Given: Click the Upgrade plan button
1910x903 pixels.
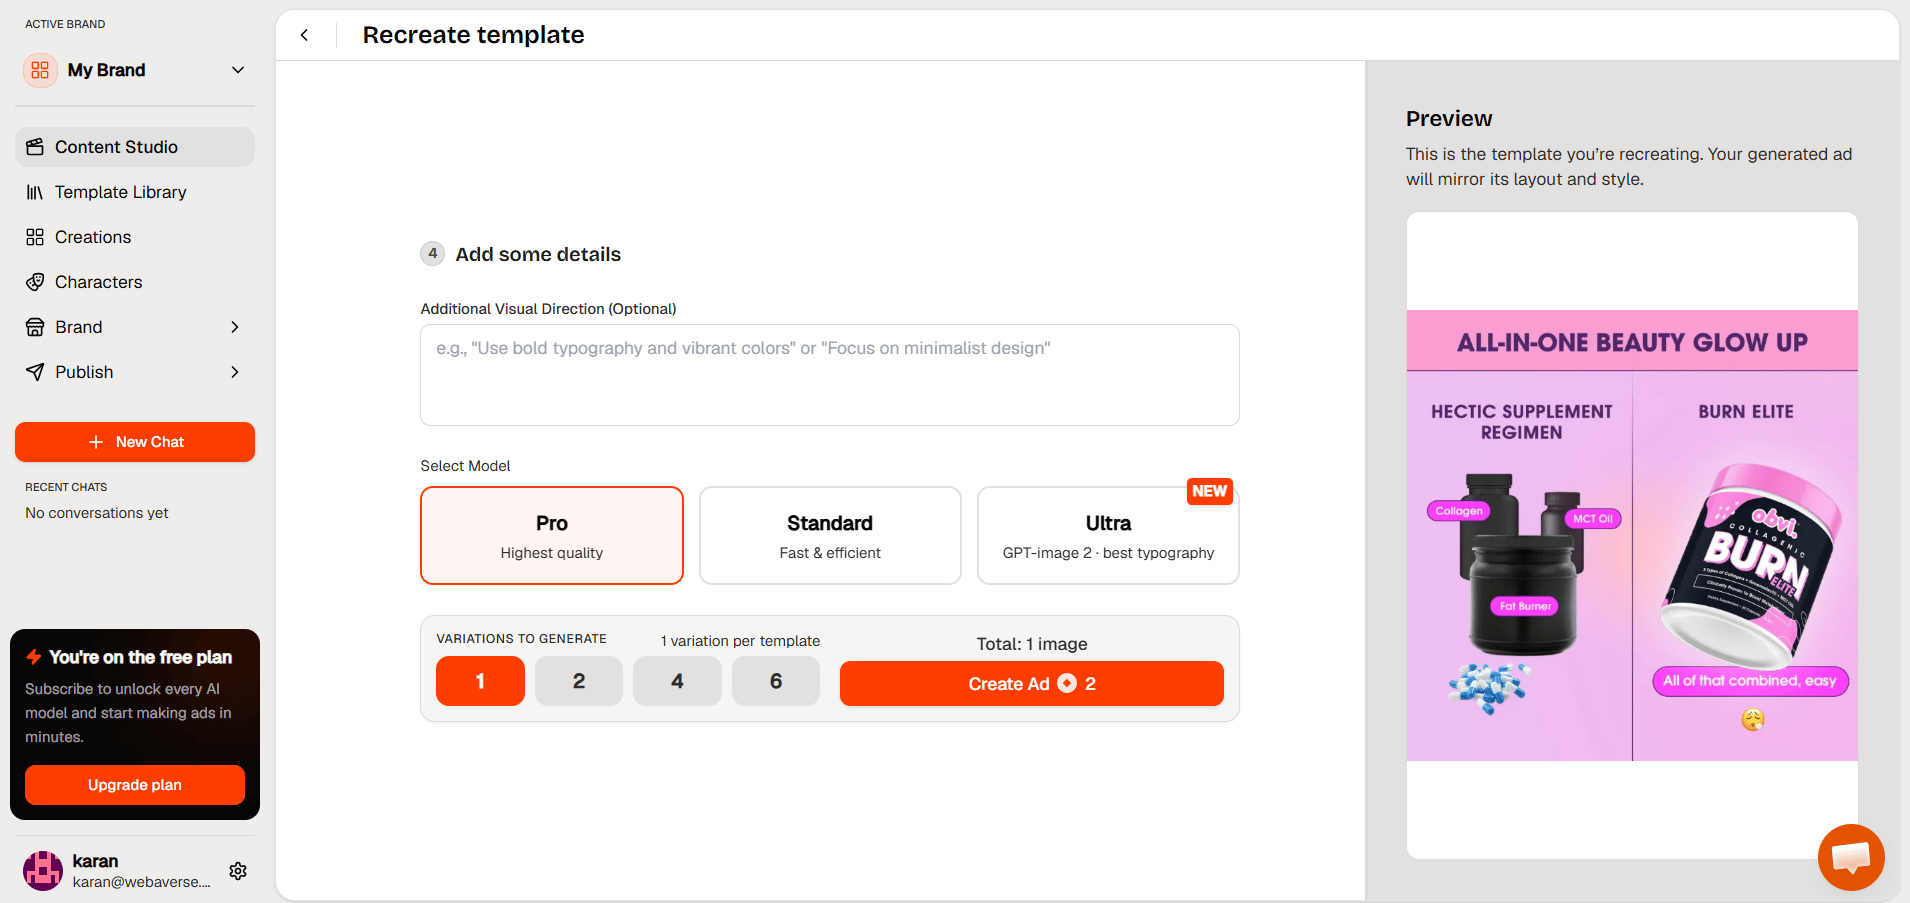Looking at the screenshot, I should point(135,785).
